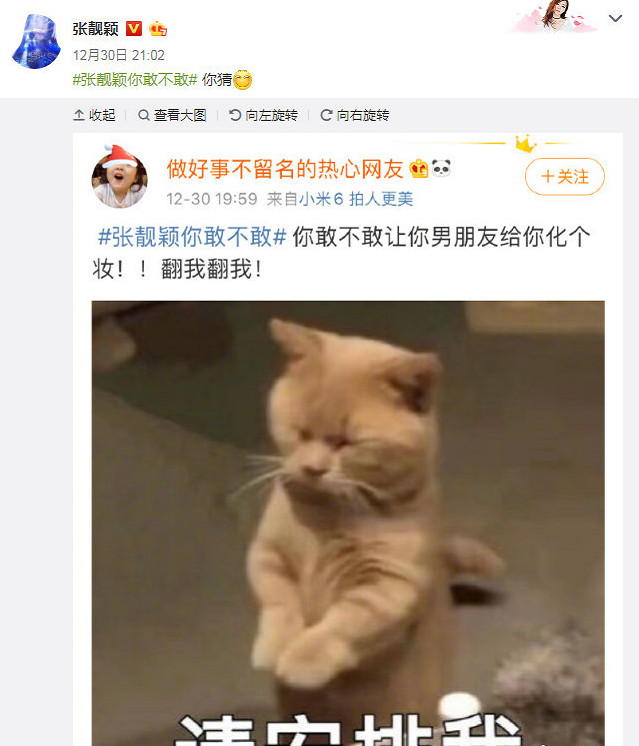The image size is (639, 746).
Task: Follow the user with +关注 button
Action: coord(565,177)
